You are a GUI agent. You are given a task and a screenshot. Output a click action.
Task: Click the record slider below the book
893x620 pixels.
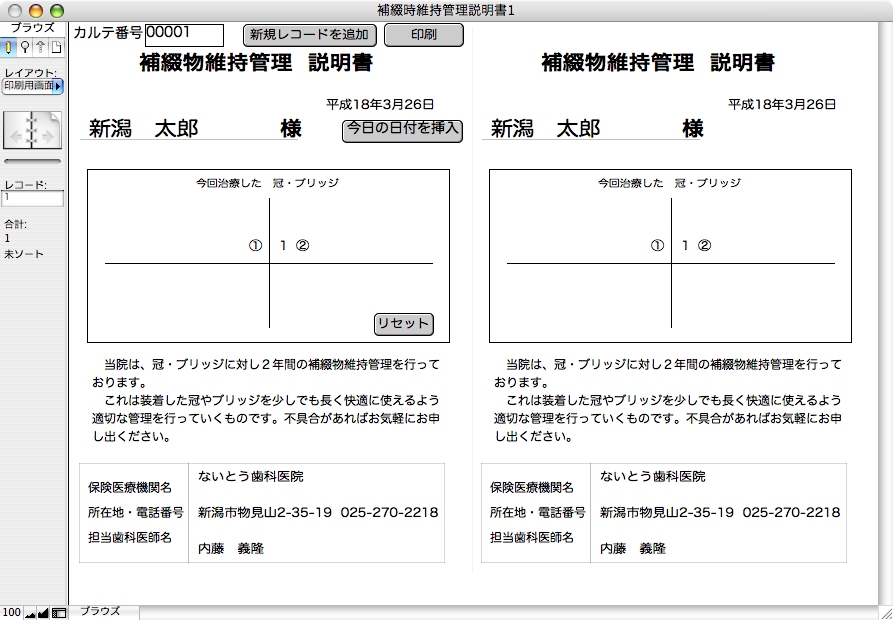click(32, 161)
